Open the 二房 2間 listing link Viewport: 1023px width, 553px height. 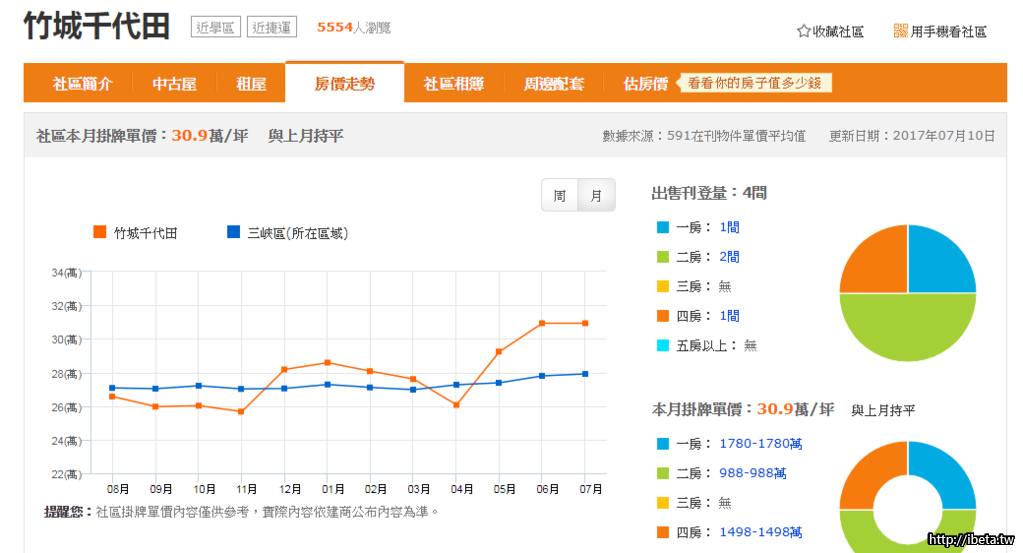tap(729, 257)
